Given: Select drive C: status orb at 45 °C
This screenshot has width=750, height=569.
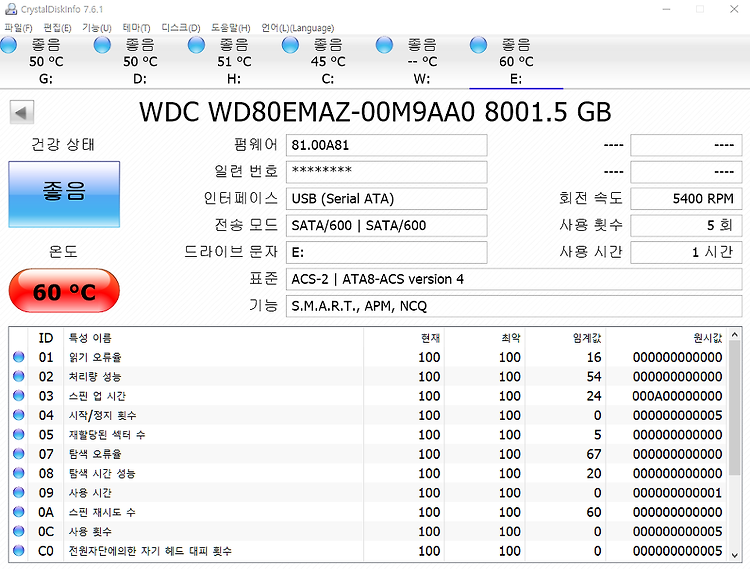Looking at the screenshot, I should pos(290,45).
